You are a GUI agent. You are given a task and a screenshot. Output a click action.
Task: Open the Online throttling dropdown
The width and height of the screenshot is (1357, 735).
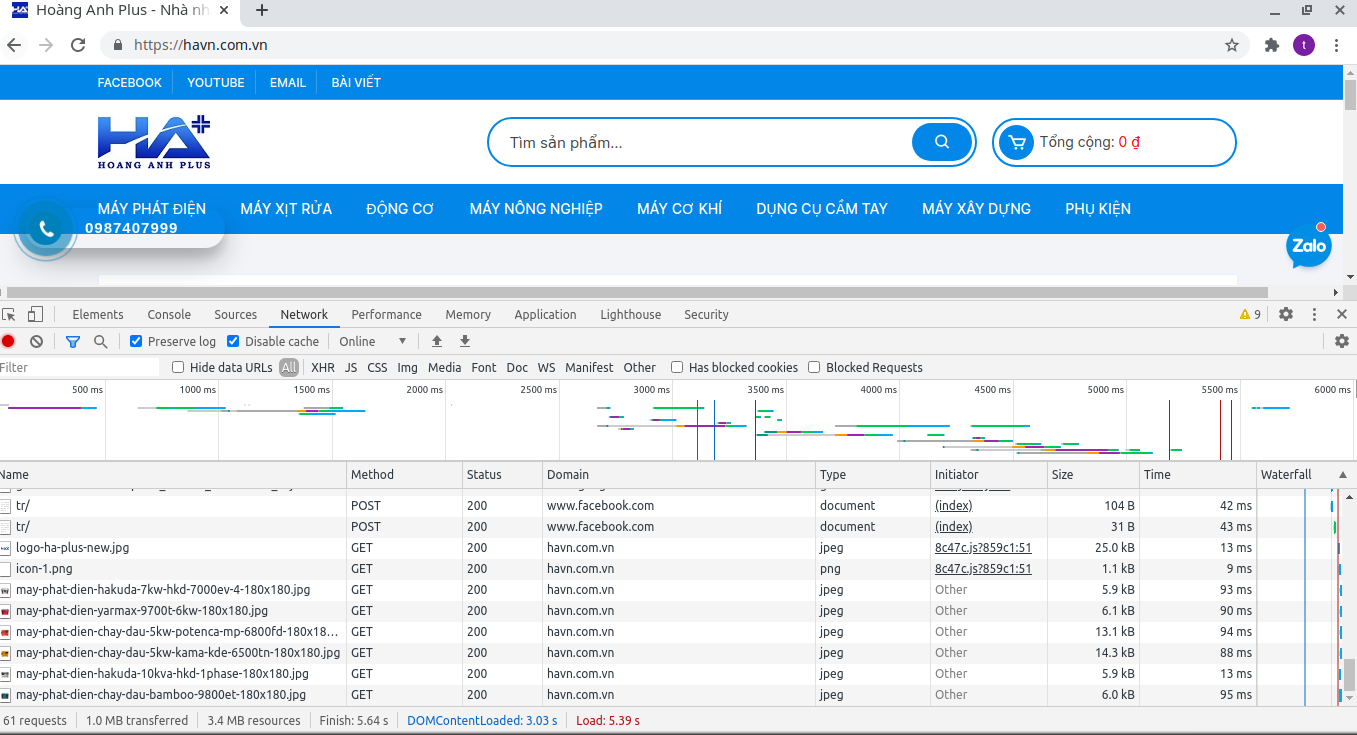pos(373,341)
